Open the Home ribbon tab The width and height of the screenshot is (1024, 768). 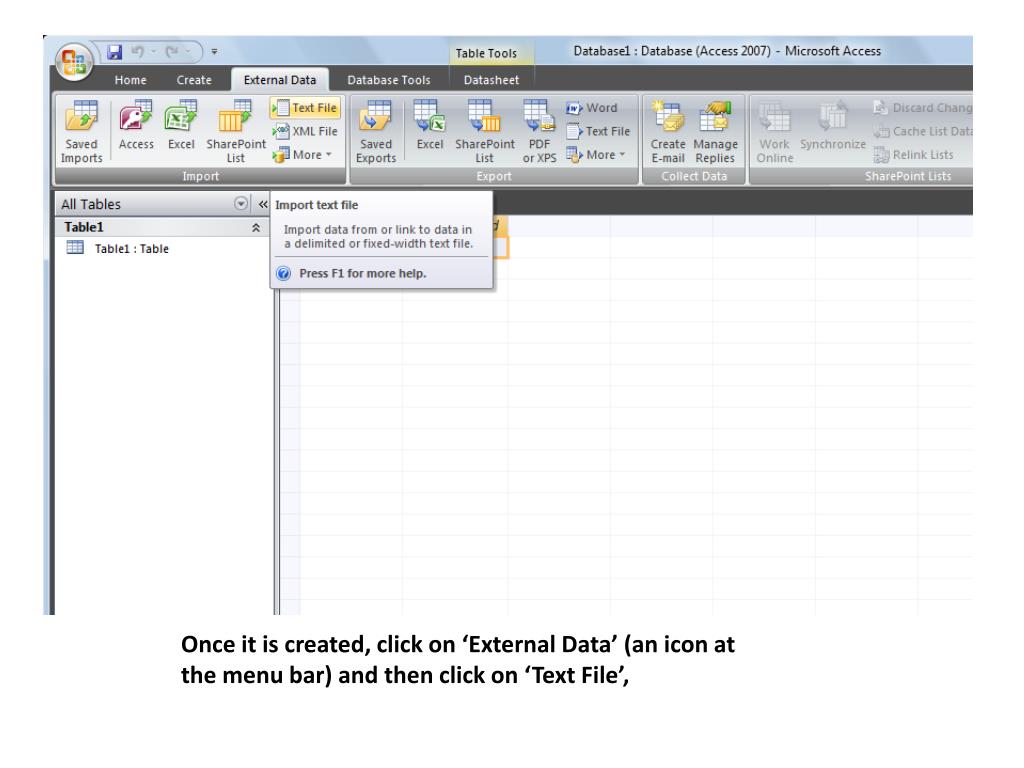(x=131, y=80)
